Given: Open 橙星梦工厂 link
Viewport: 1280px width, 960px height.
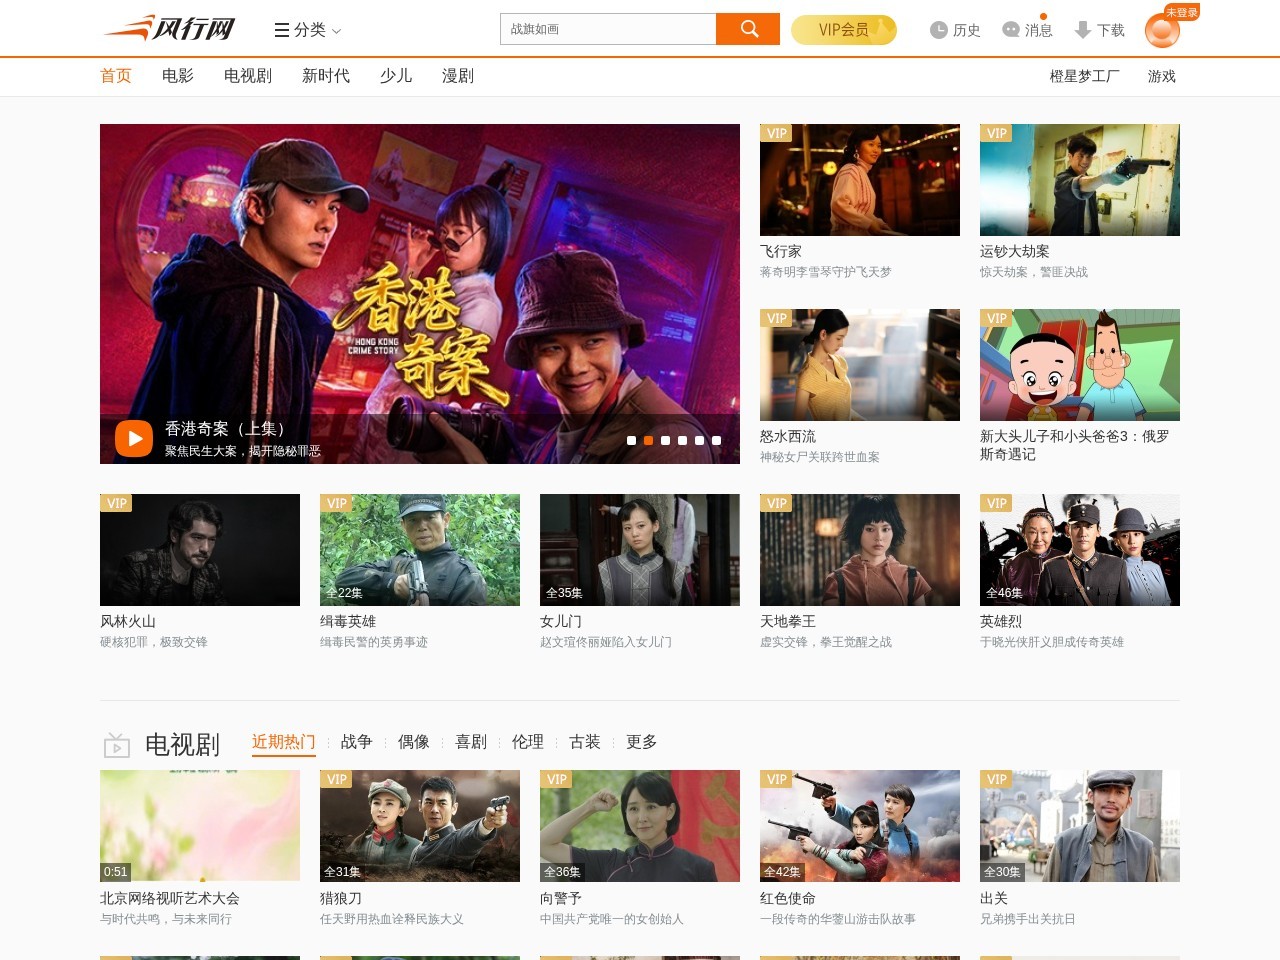Looking at the screenshot, I should tap(1085, 76).
